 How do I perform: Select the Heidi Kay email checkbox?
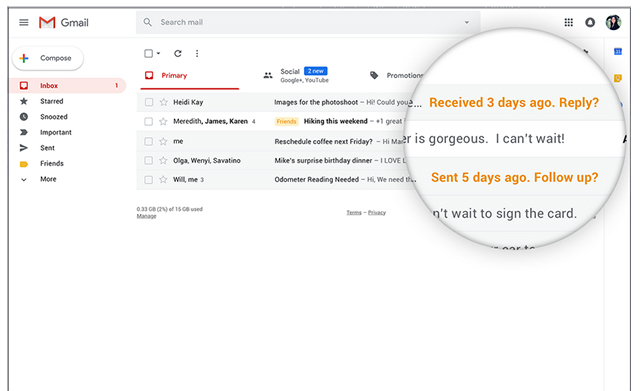click(x=149, y=102)
